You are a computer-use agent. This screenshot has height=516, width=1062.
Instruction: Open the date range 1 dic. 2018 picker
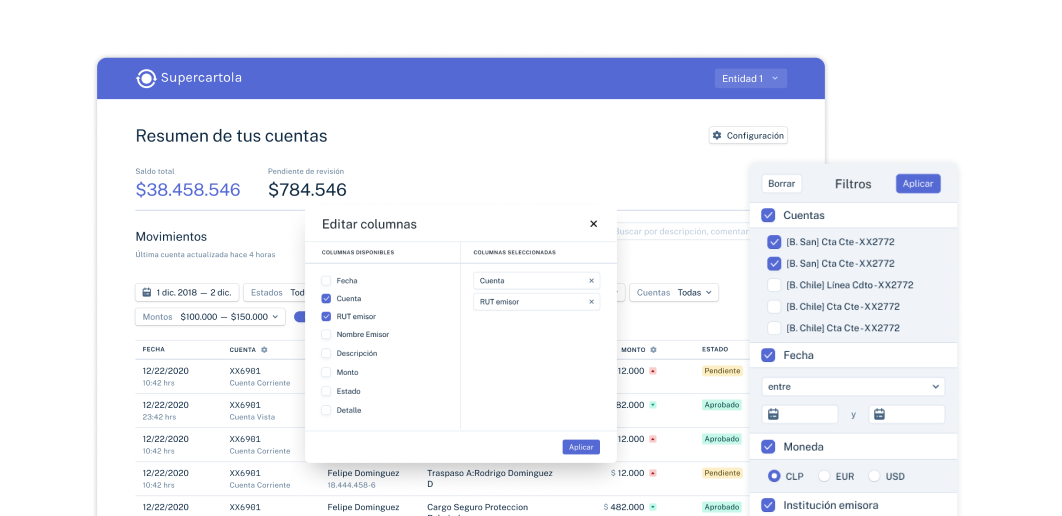click(187, 293)
